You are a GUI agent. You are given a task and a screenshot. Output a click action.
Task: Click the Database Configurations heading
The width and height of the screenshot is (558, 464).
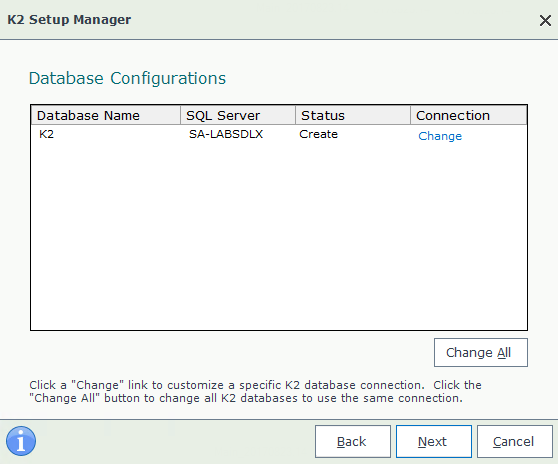[x=127, y=78]
